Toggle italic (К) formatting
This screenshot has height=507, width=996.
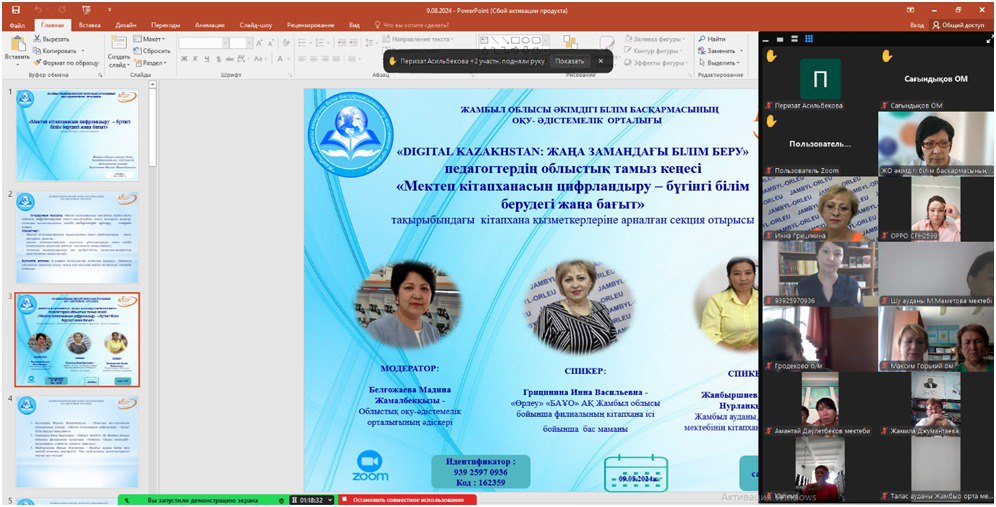[195, 59]
